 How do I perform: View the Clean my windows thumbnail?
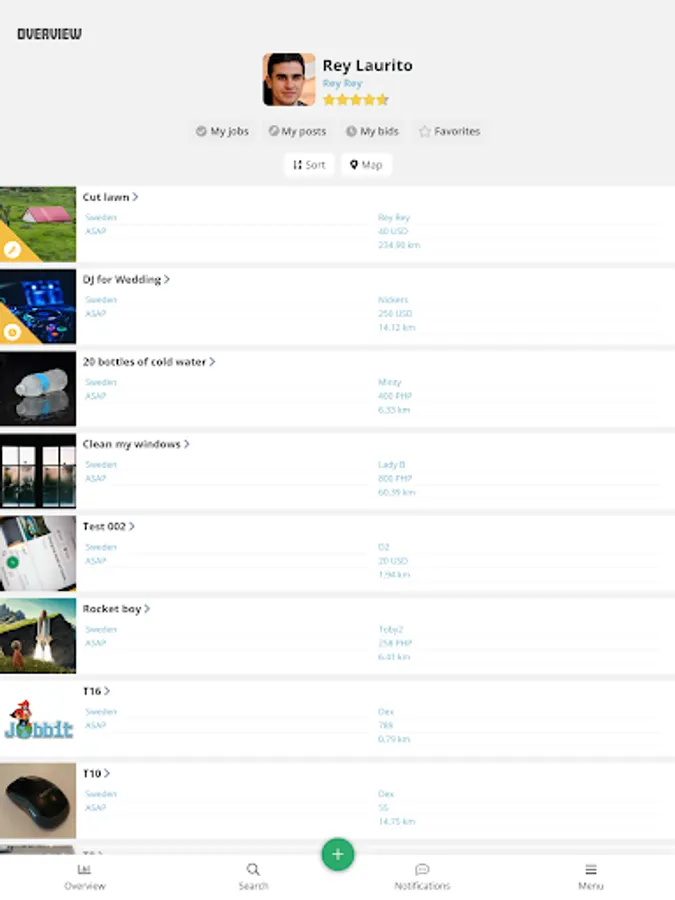(x=38, y=471)
